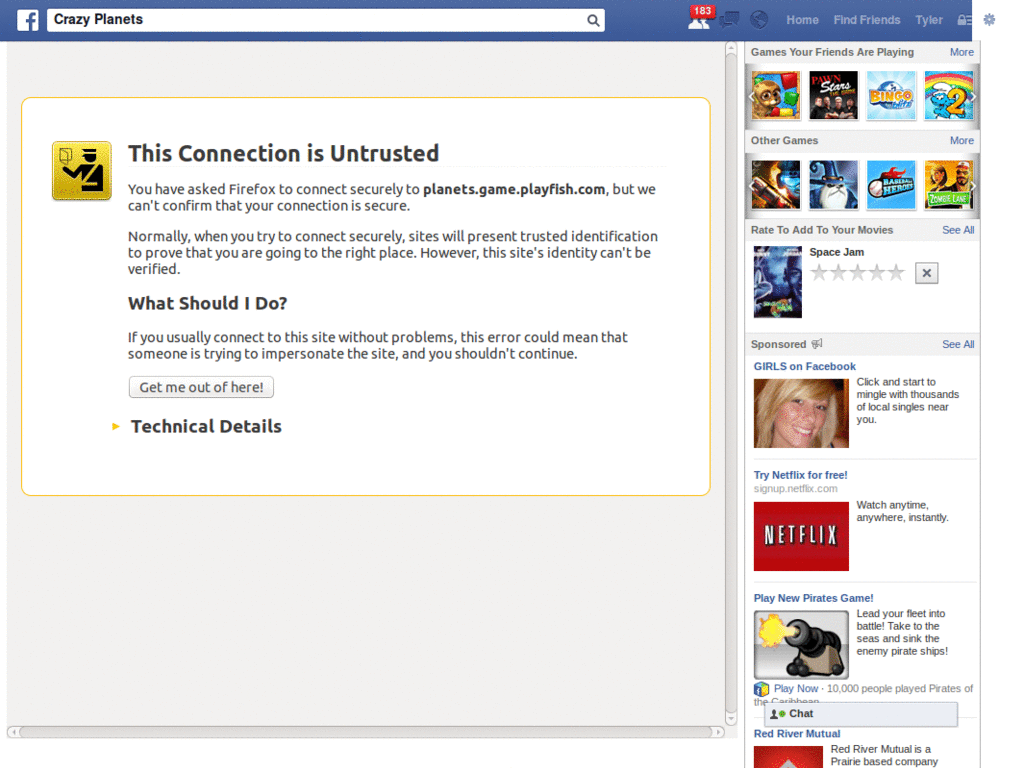Click the Sponsored megaphone icon
The height and width of the screenshot is (768, 1024).
[x=817, y=344]
